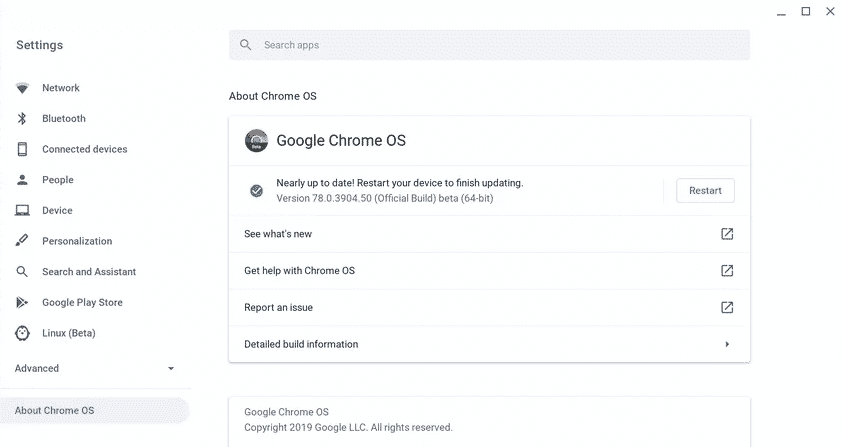Screen dimensions: 842x447
Task: Click the Network wifi icon in sidebar
Action: coord(22,88)
